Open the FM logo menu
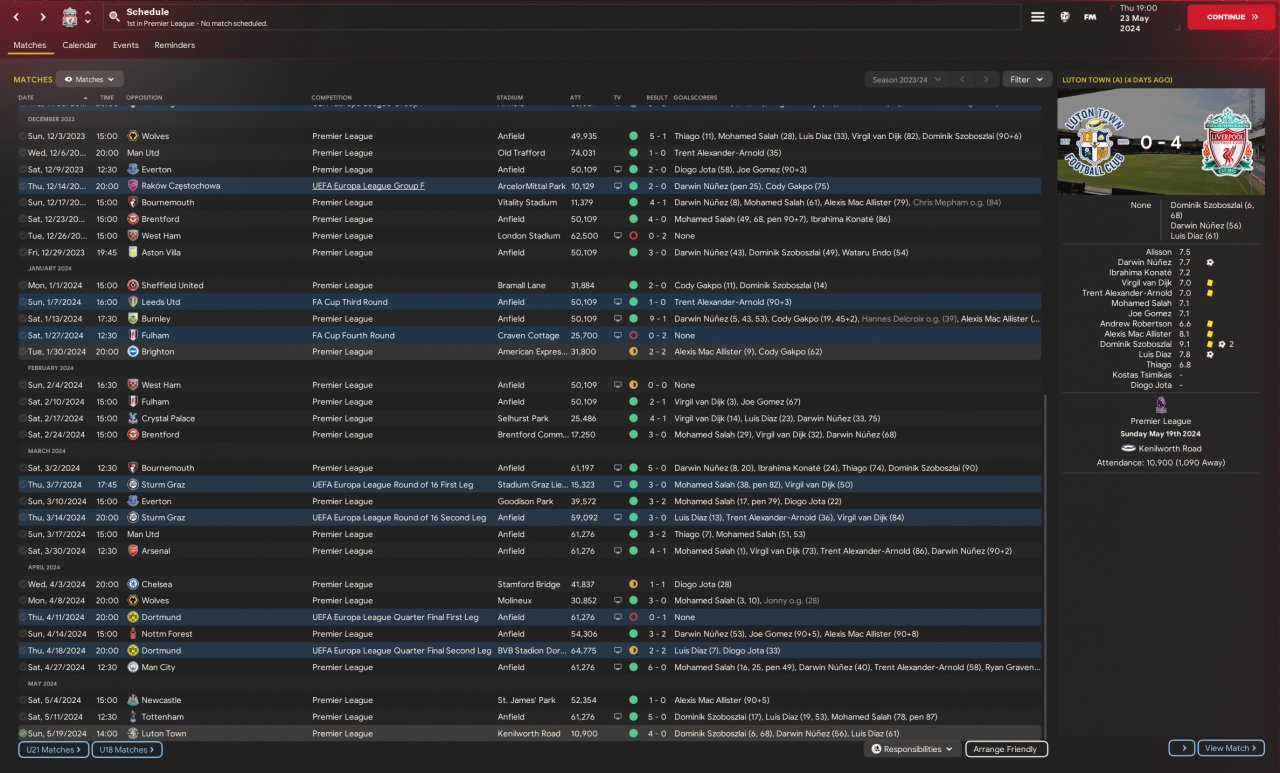The image size is (1280, 773). tap(1090, 17)
